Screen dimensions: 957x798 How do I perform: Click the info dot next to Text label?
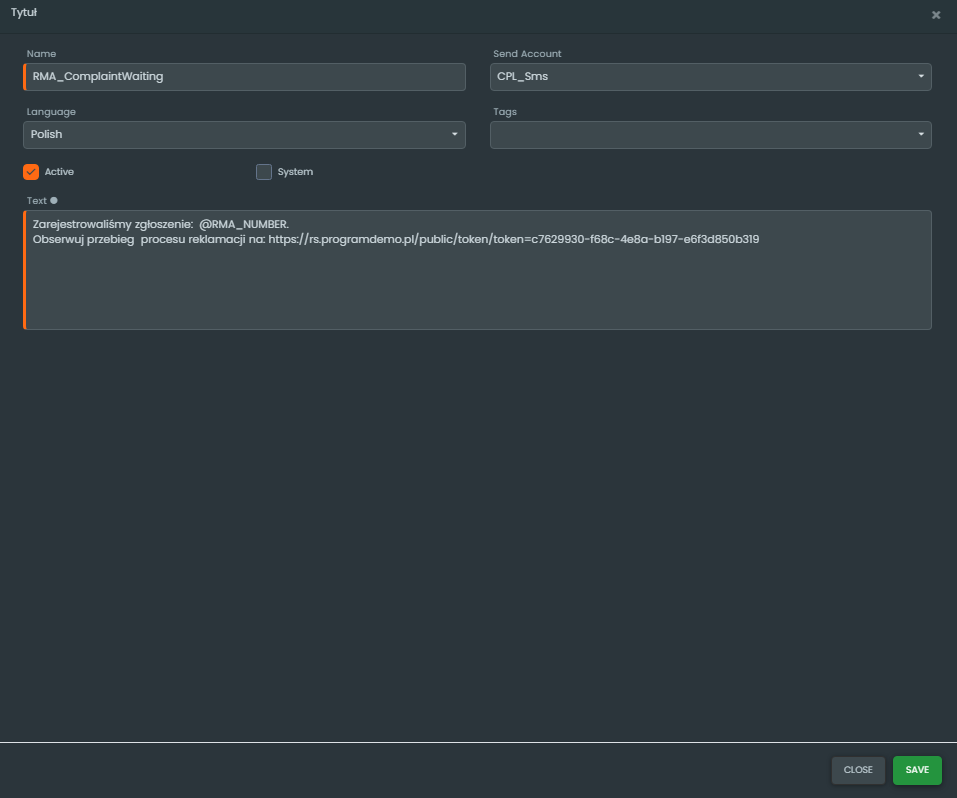[54, 200]
